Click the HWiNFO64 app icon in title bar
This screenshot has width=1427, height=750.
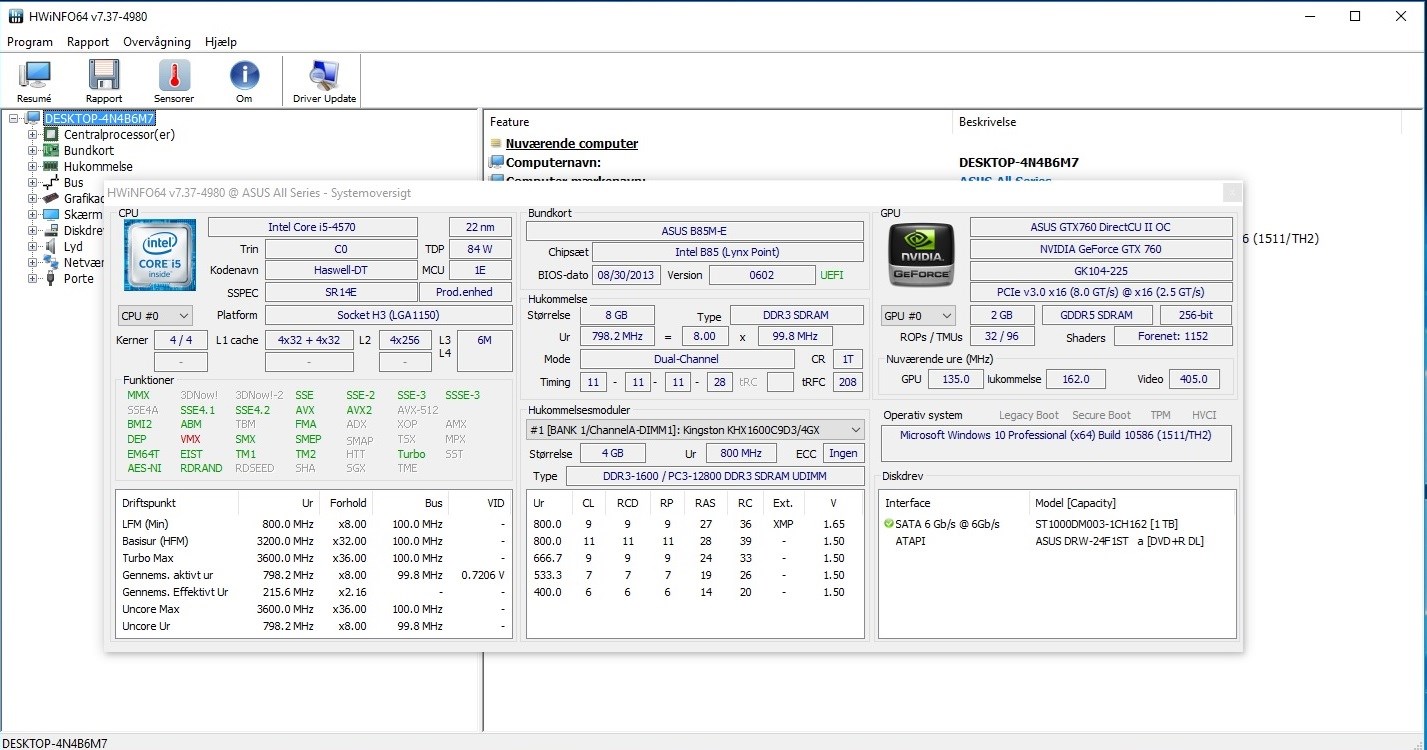(16, 16)
